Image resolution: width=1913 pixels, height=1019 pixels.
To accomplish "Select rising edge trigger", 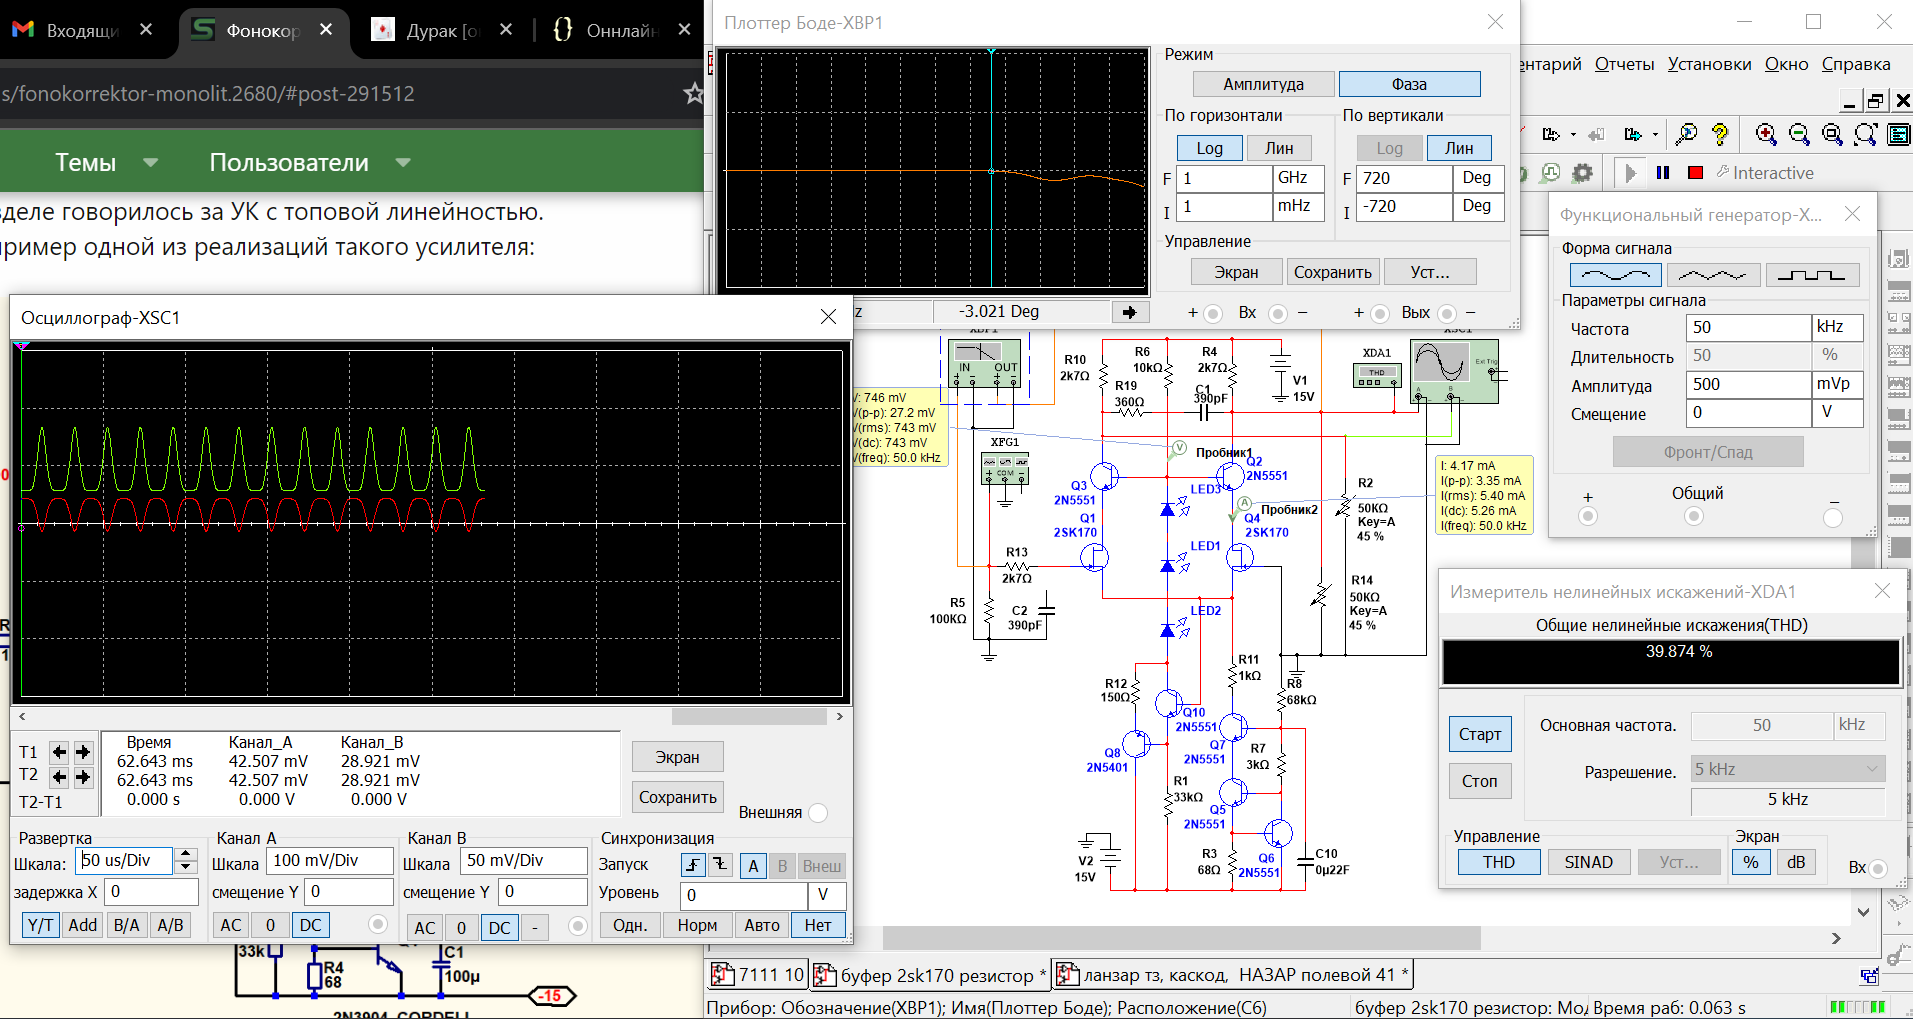I will pyautogui.click(x=693, y=865).
